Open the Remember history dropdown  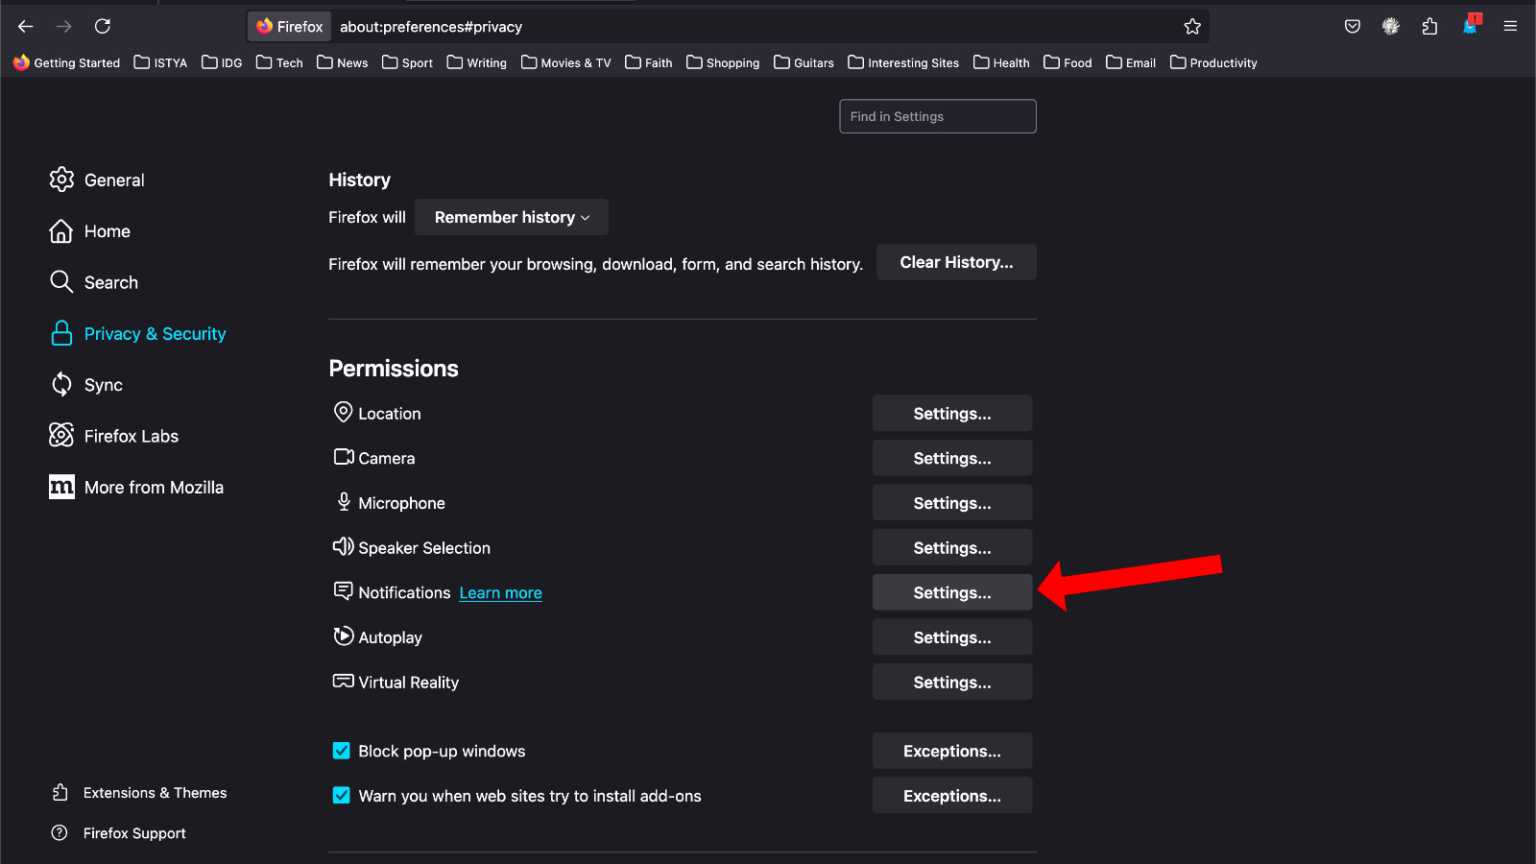coord(511,217)
